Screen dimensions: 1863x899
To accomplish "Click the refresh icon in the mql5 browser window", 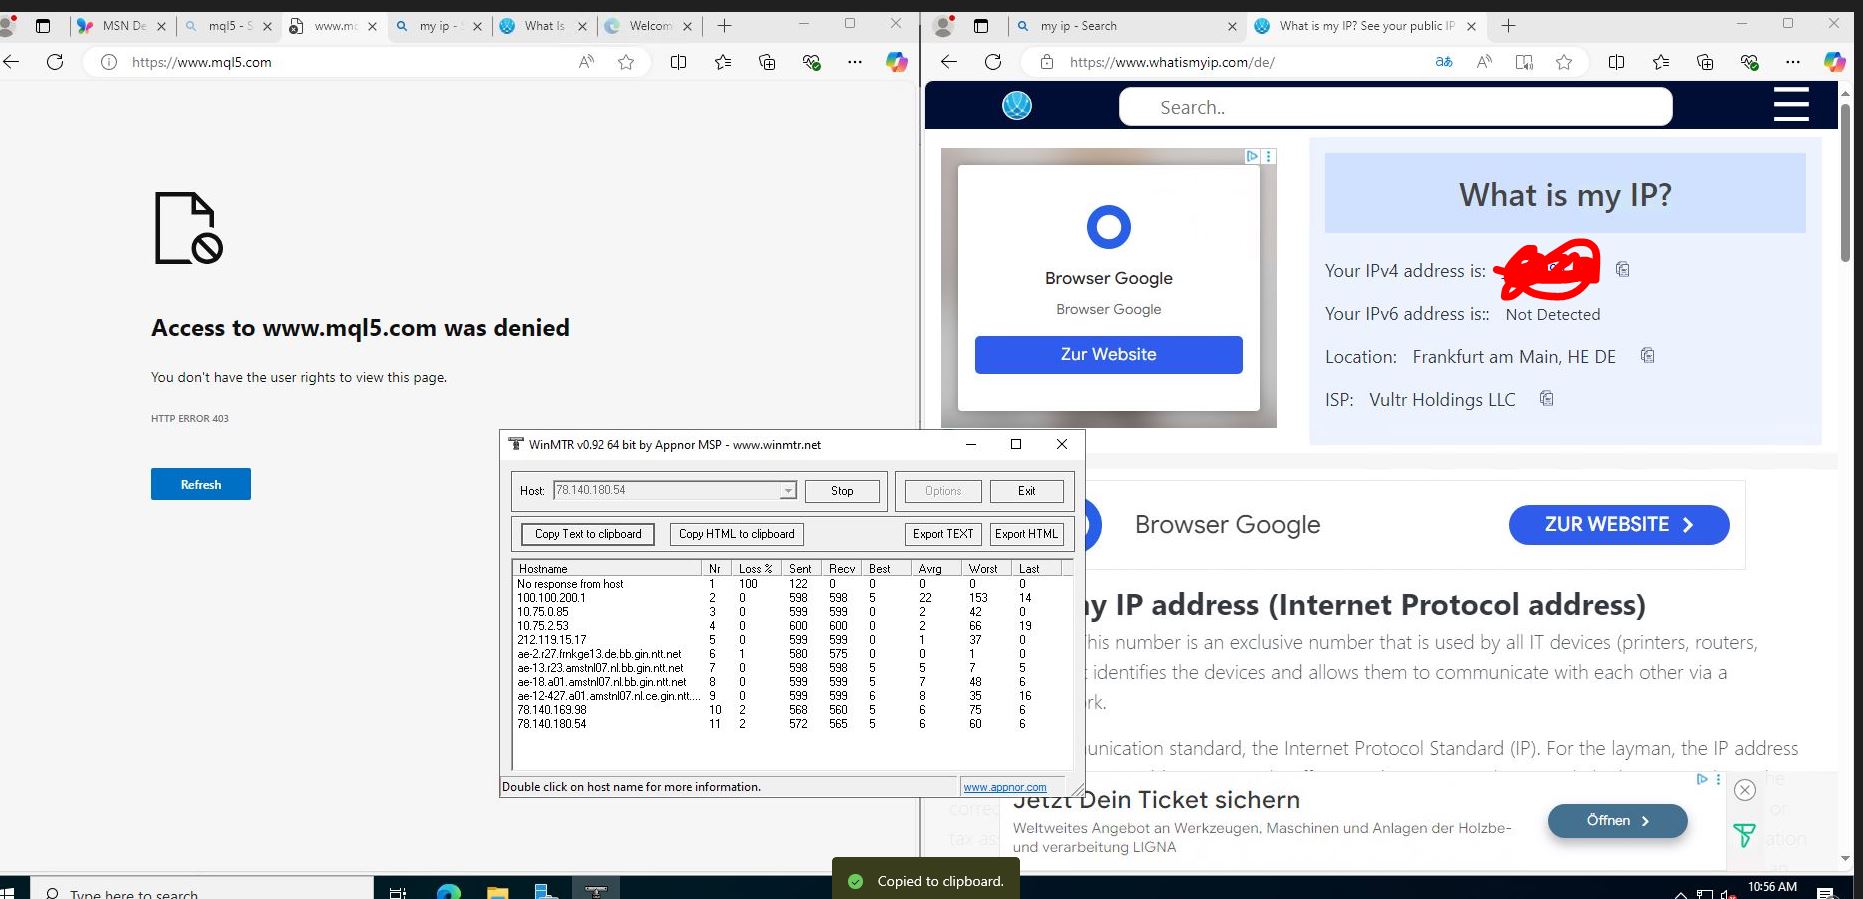I will pyautogui.click(x=55, y=62).
